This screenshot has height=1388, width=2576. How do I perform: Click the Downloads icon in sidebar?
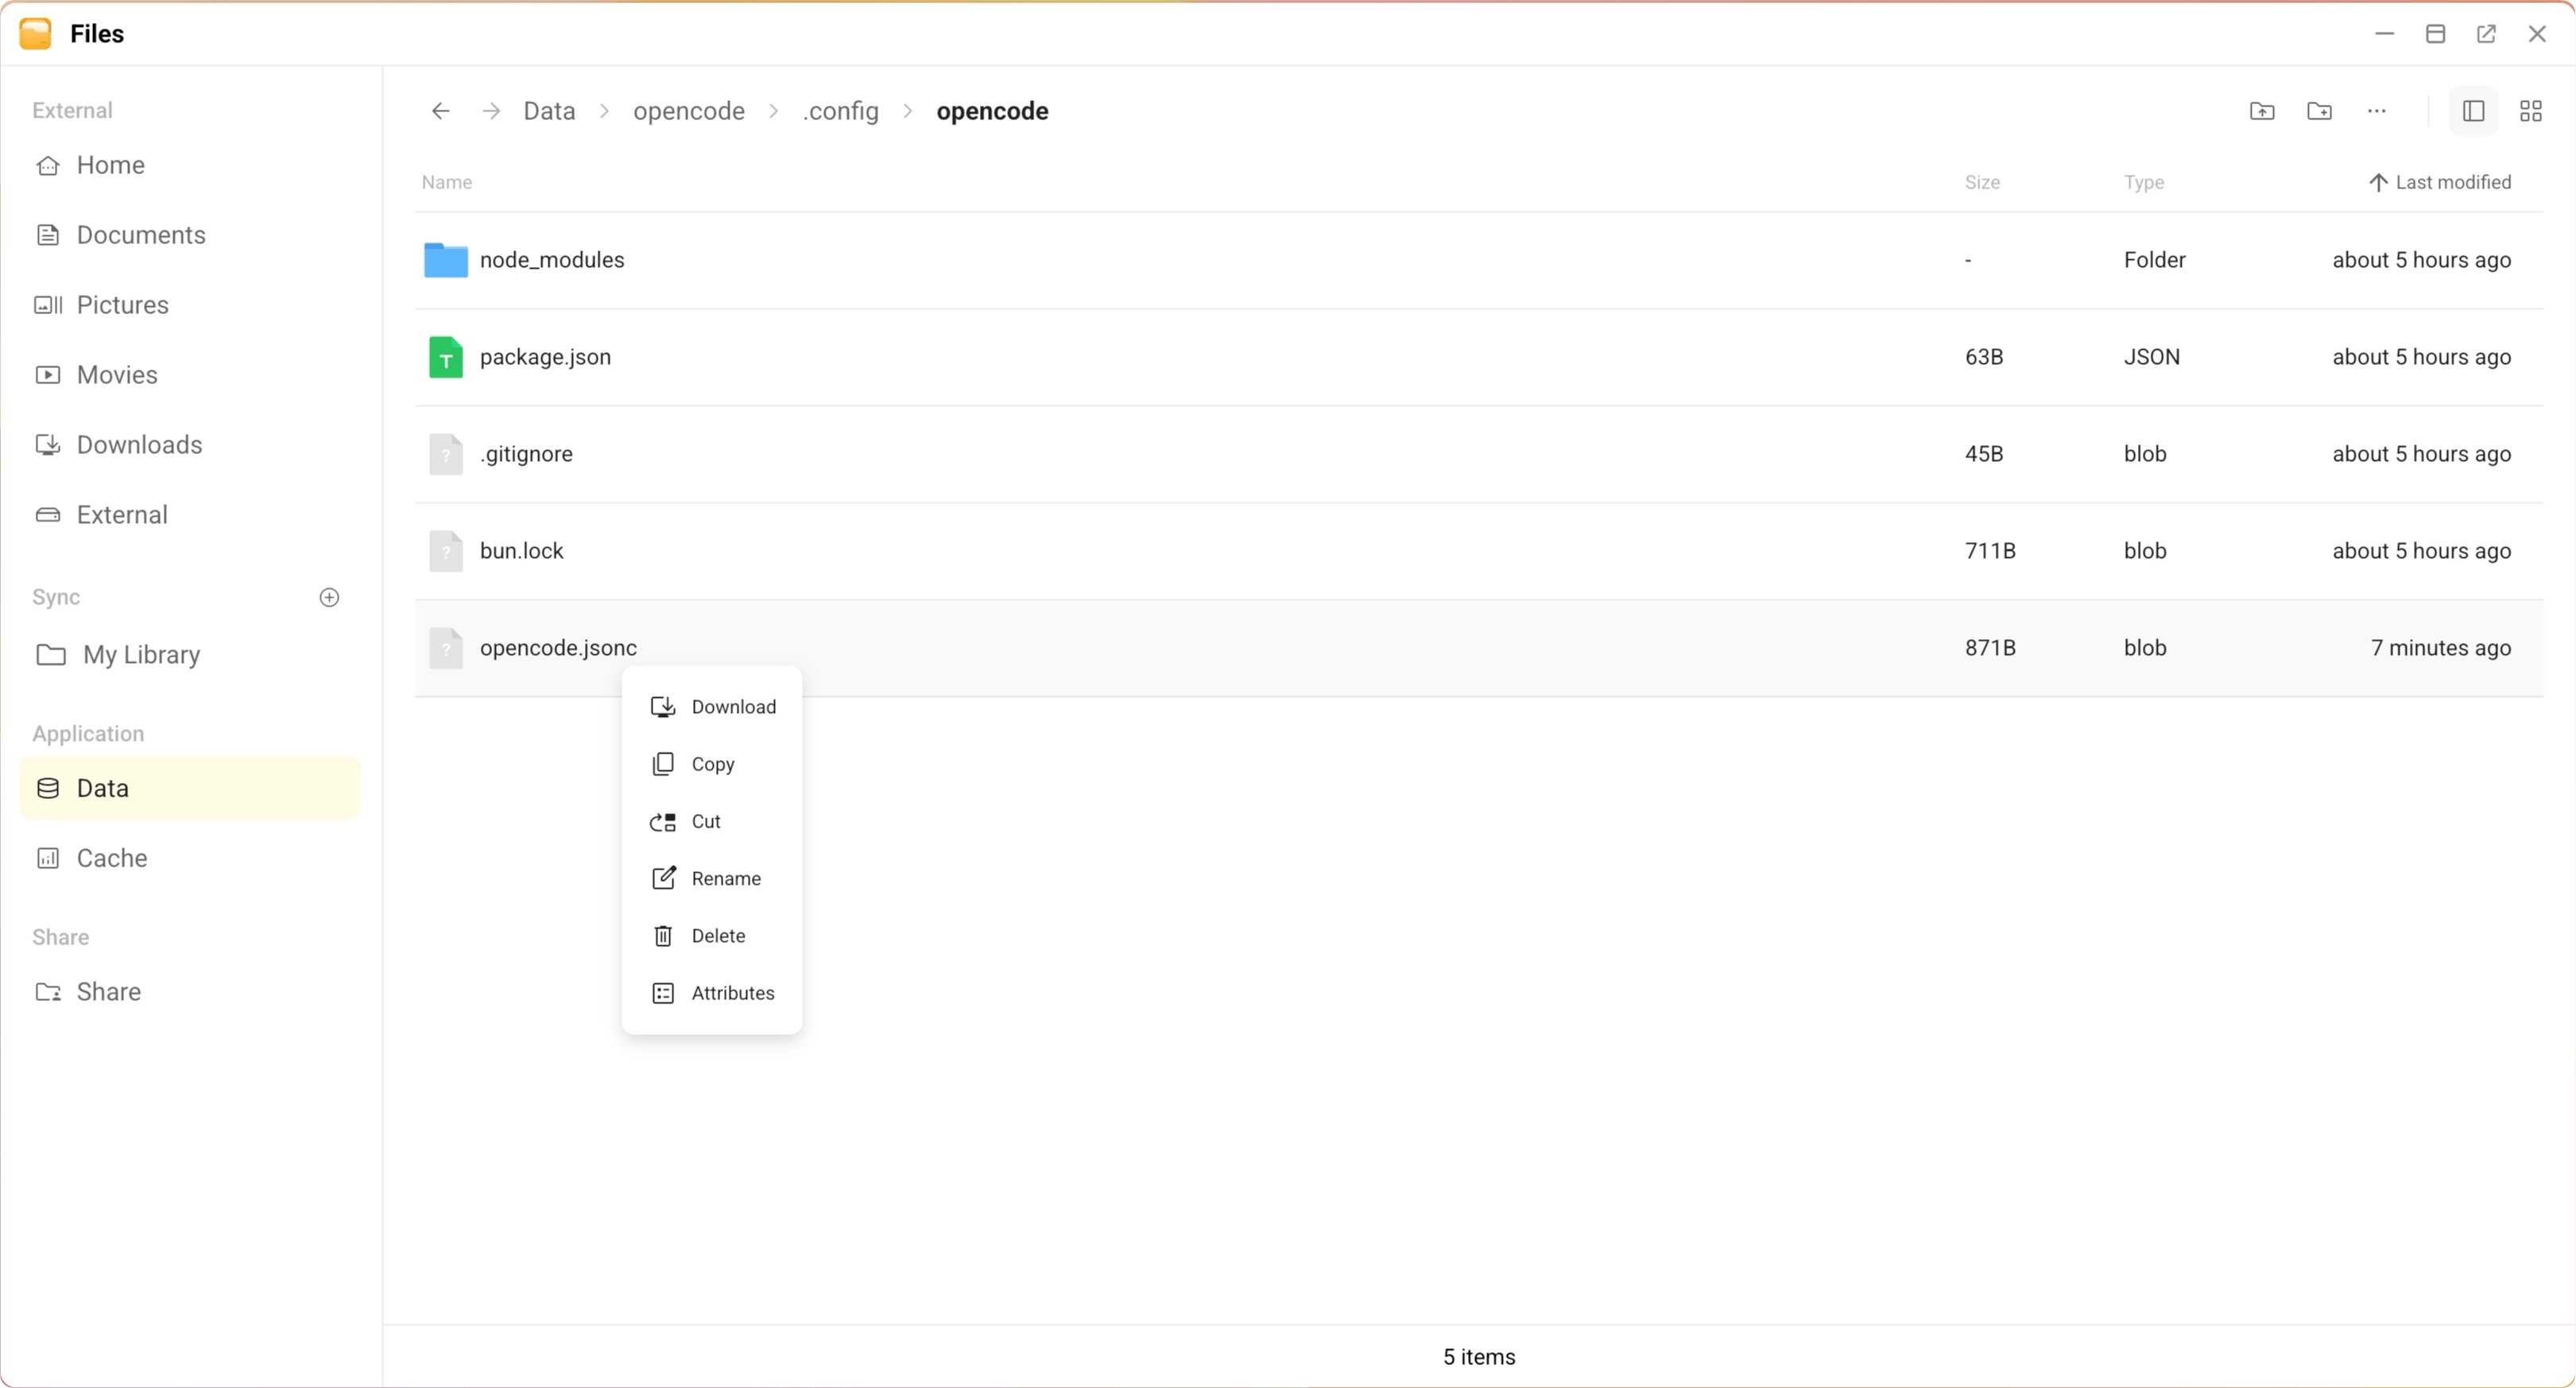pyautogui.click(x=47, y=444)
